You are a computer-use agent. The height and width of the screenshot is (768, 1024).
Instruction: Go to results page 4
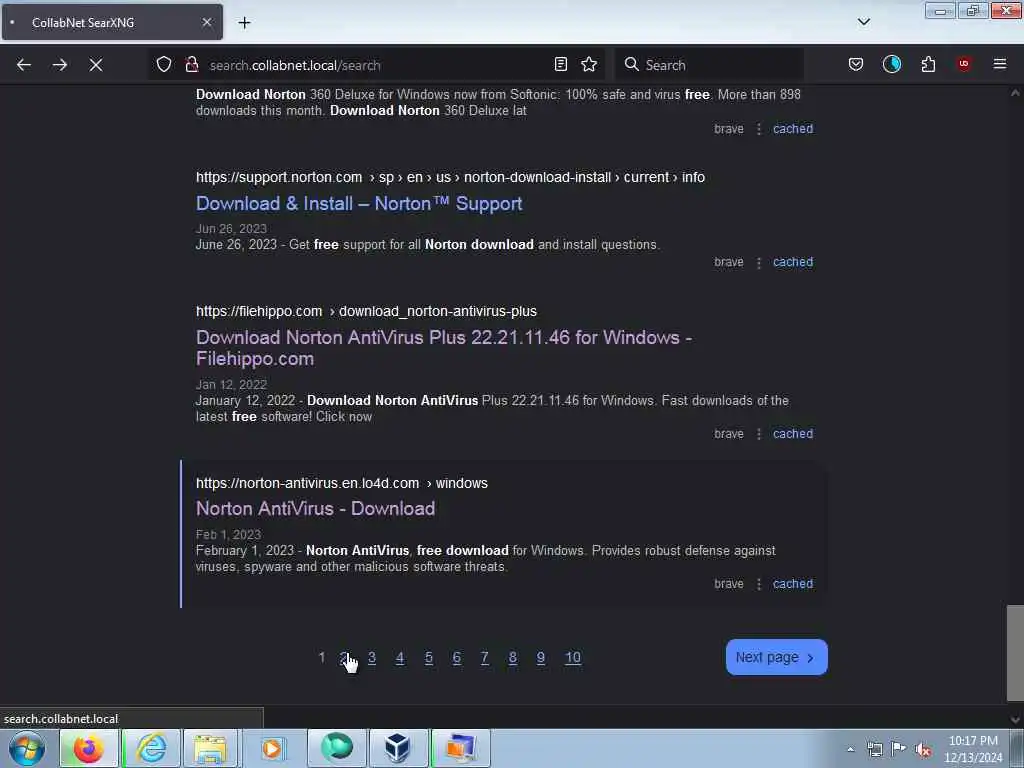[x=400, y=658]
